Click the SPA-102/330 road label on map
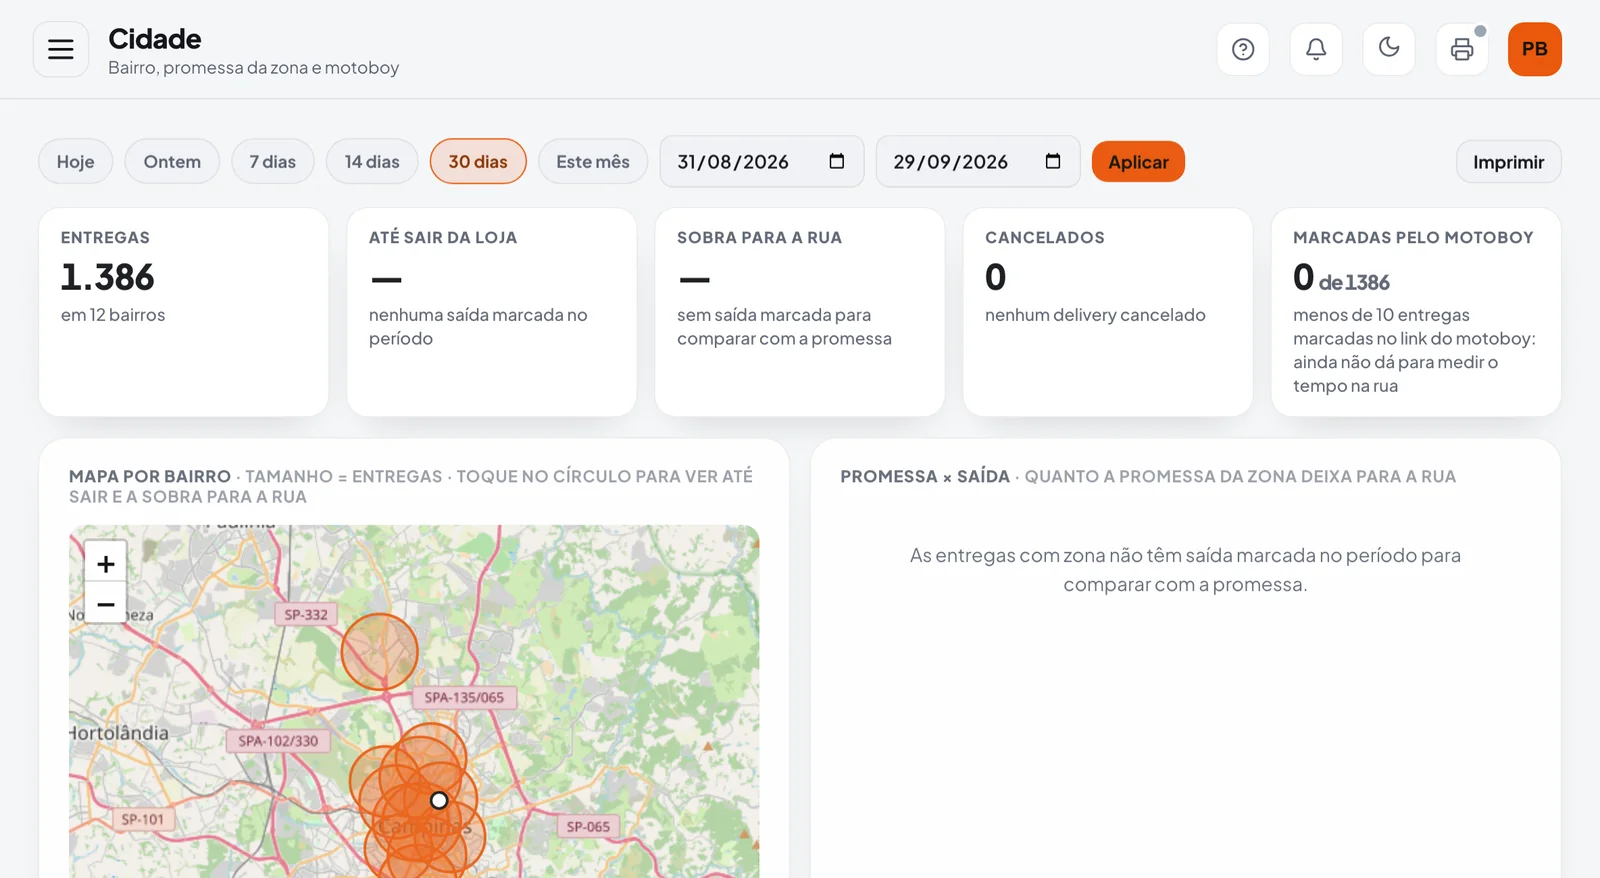Viewport: 1600px width, 878px height. point(278,741)
